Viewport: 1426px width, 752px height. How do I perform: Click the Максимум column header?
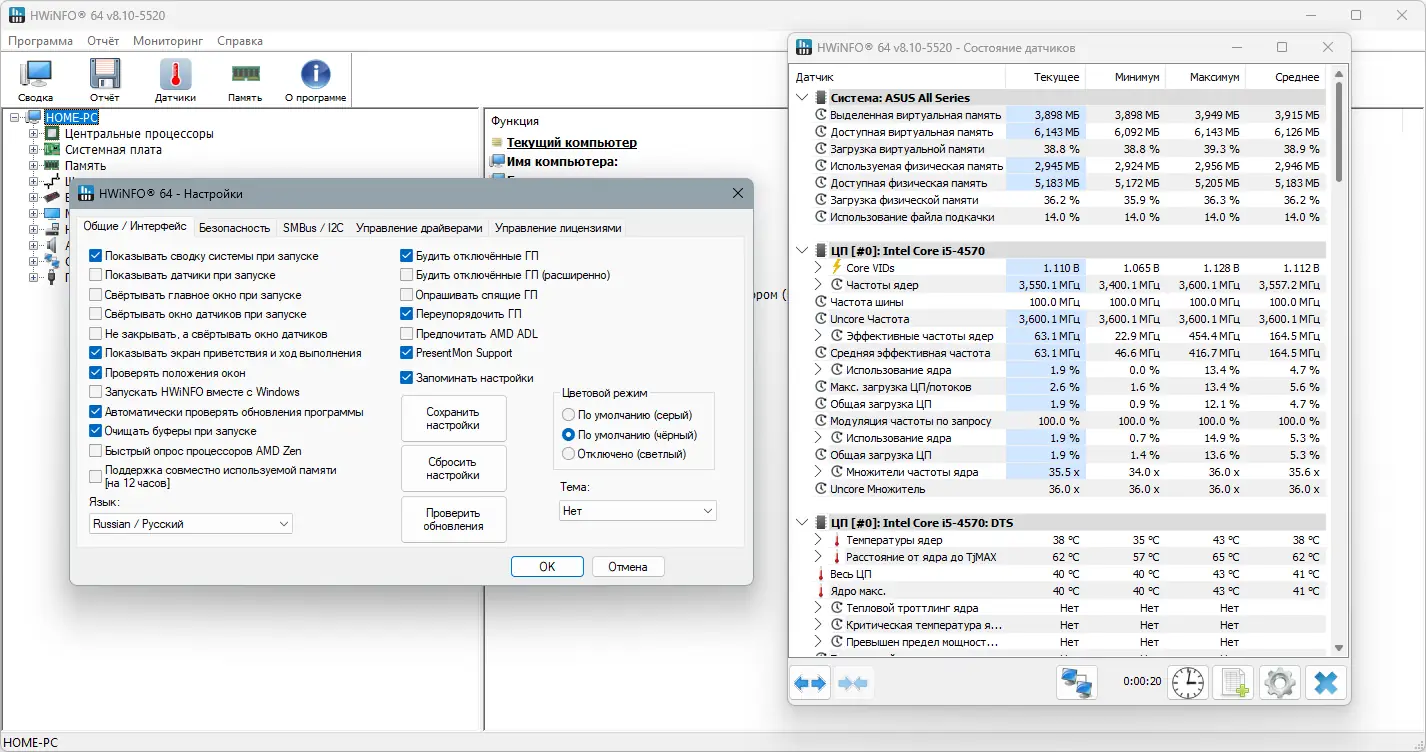point(1205,77)
